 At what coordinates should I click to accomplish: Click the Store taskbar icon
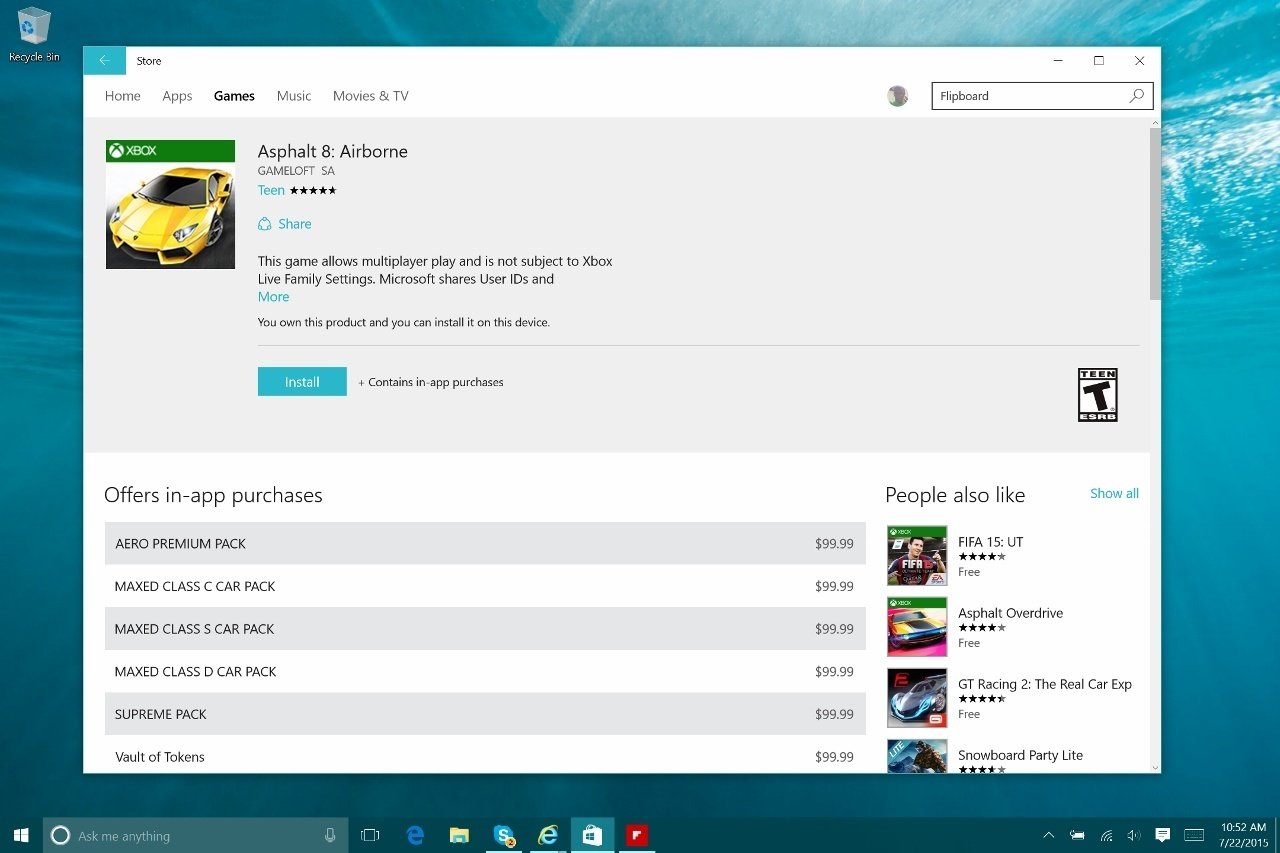(592, 835)
